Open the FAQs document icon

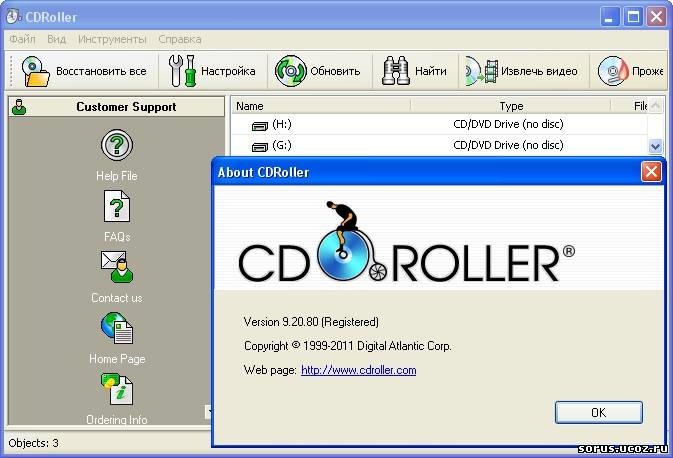point(117,206)
